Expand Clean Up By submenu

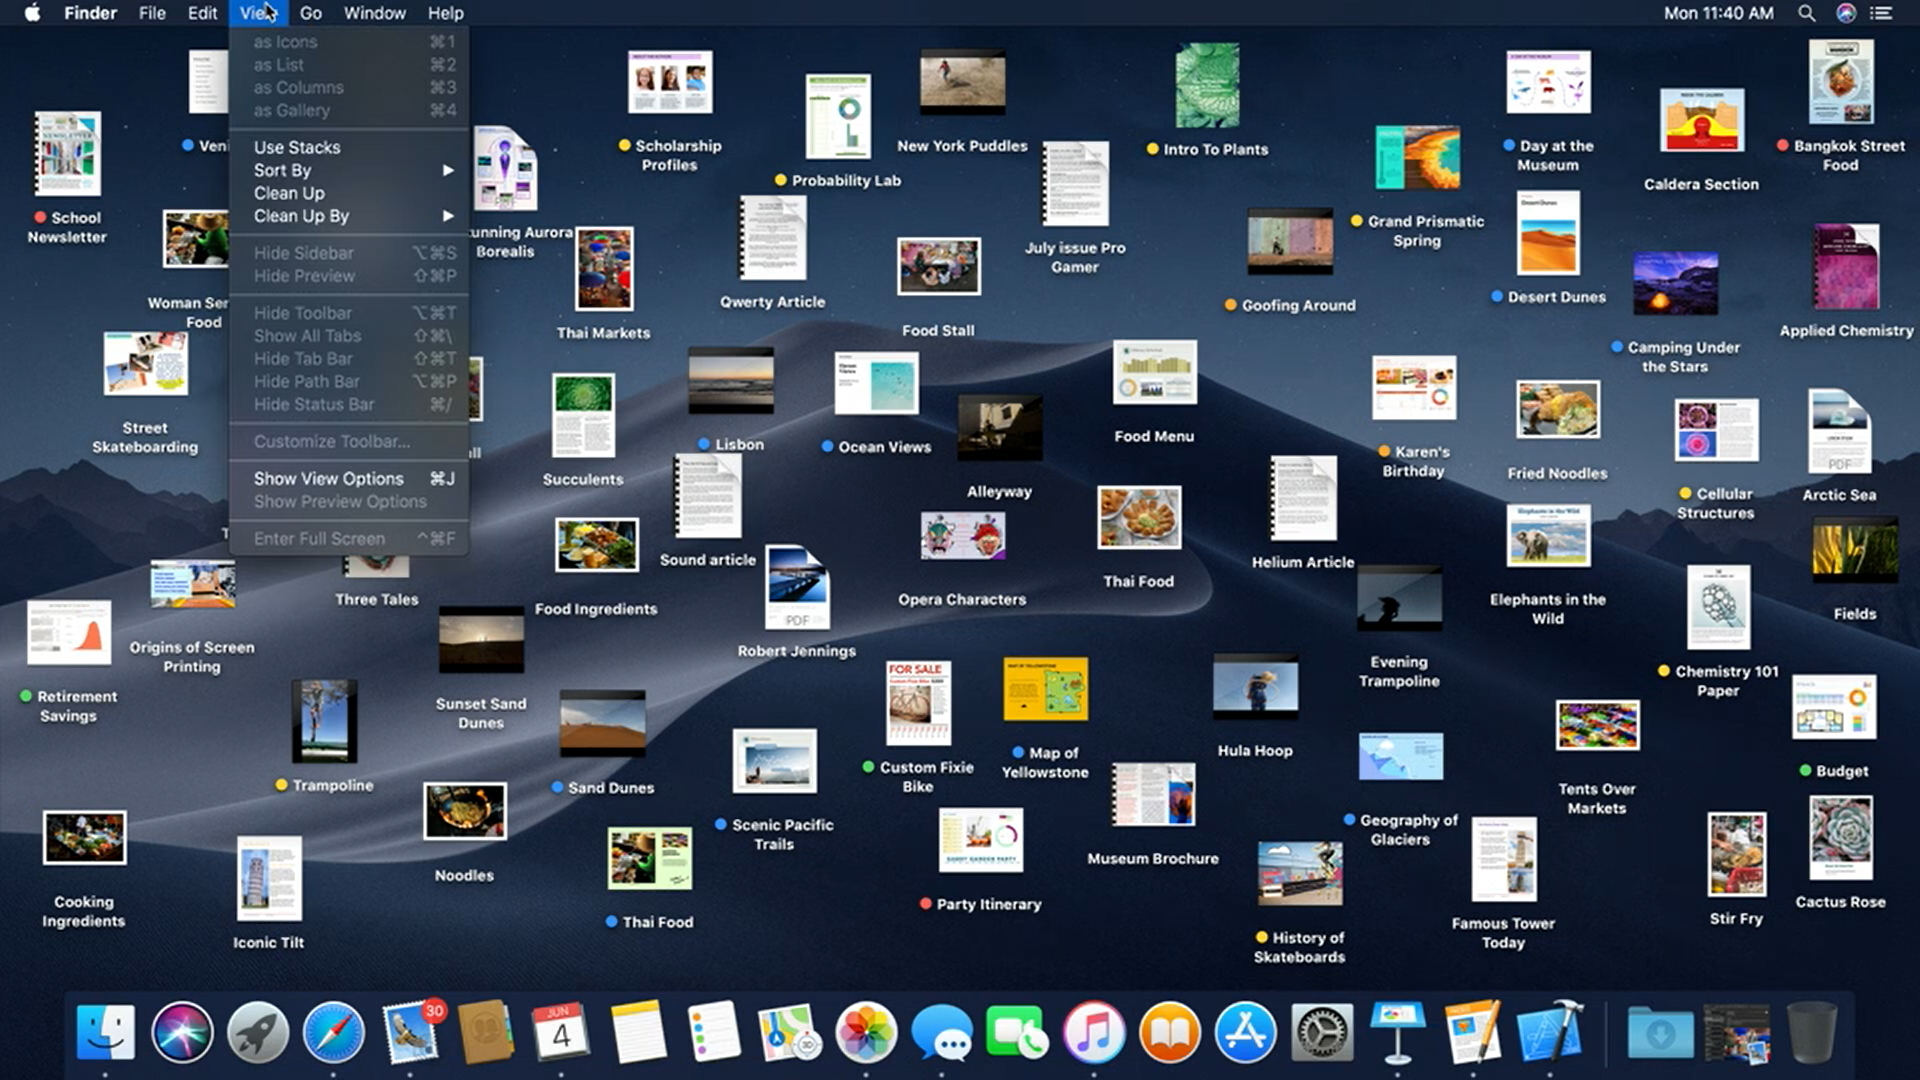point(349,216)
